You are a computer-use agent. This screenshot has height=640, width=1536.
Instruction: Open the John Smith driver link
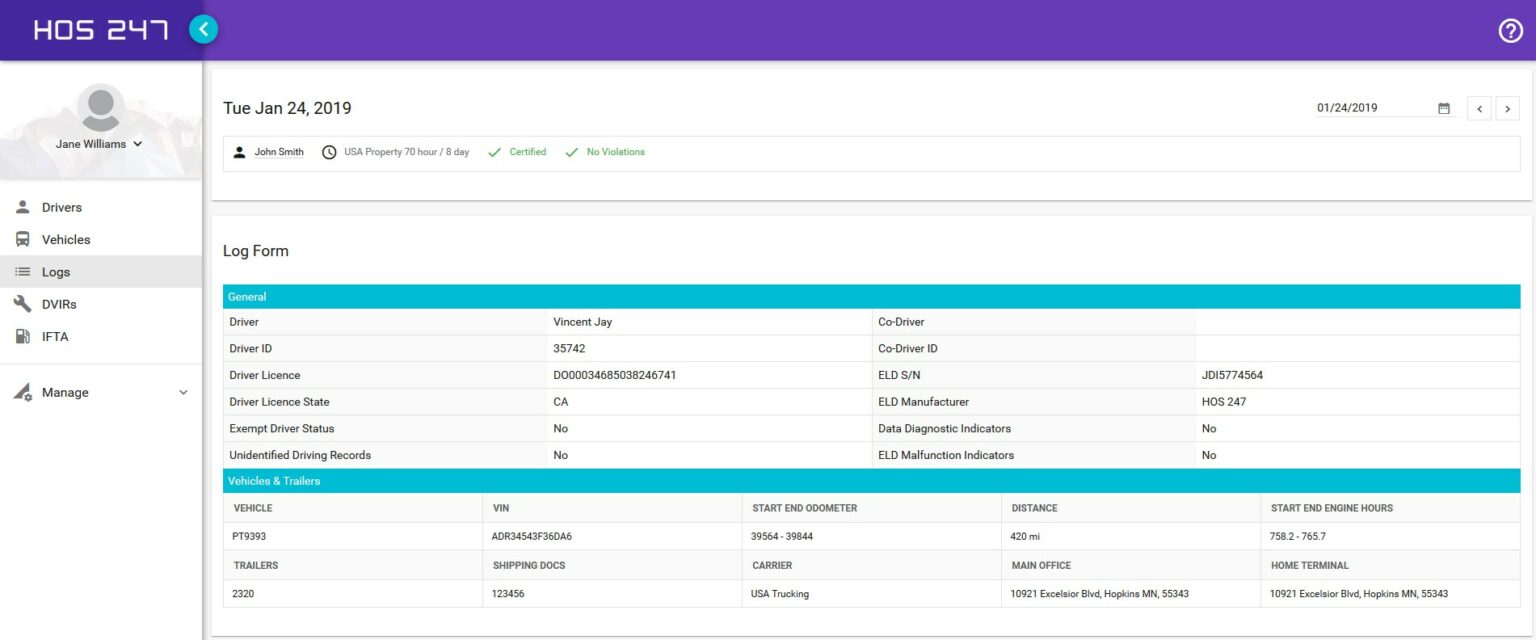[279, 153]
